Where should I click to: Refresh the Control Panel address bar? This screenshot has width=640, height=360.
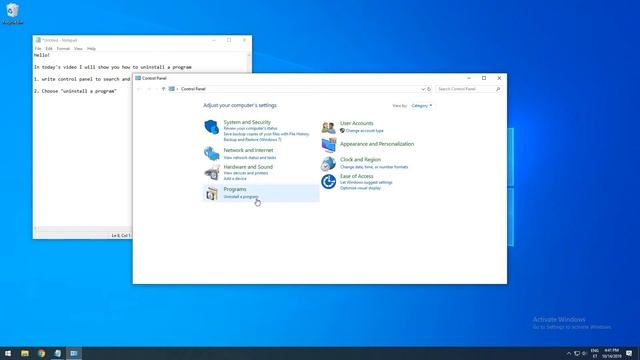[x=429, y=89]
